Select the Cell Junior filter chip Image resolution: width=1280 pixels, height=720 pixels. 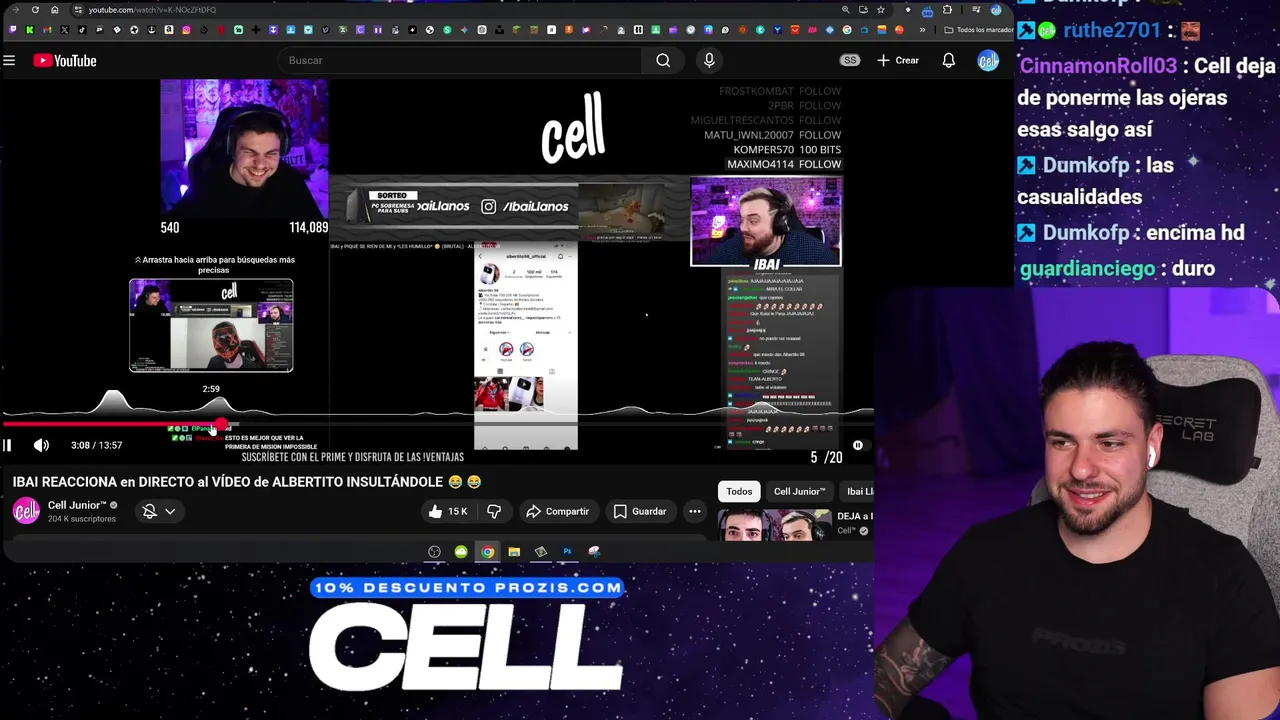tap(799, 491)
